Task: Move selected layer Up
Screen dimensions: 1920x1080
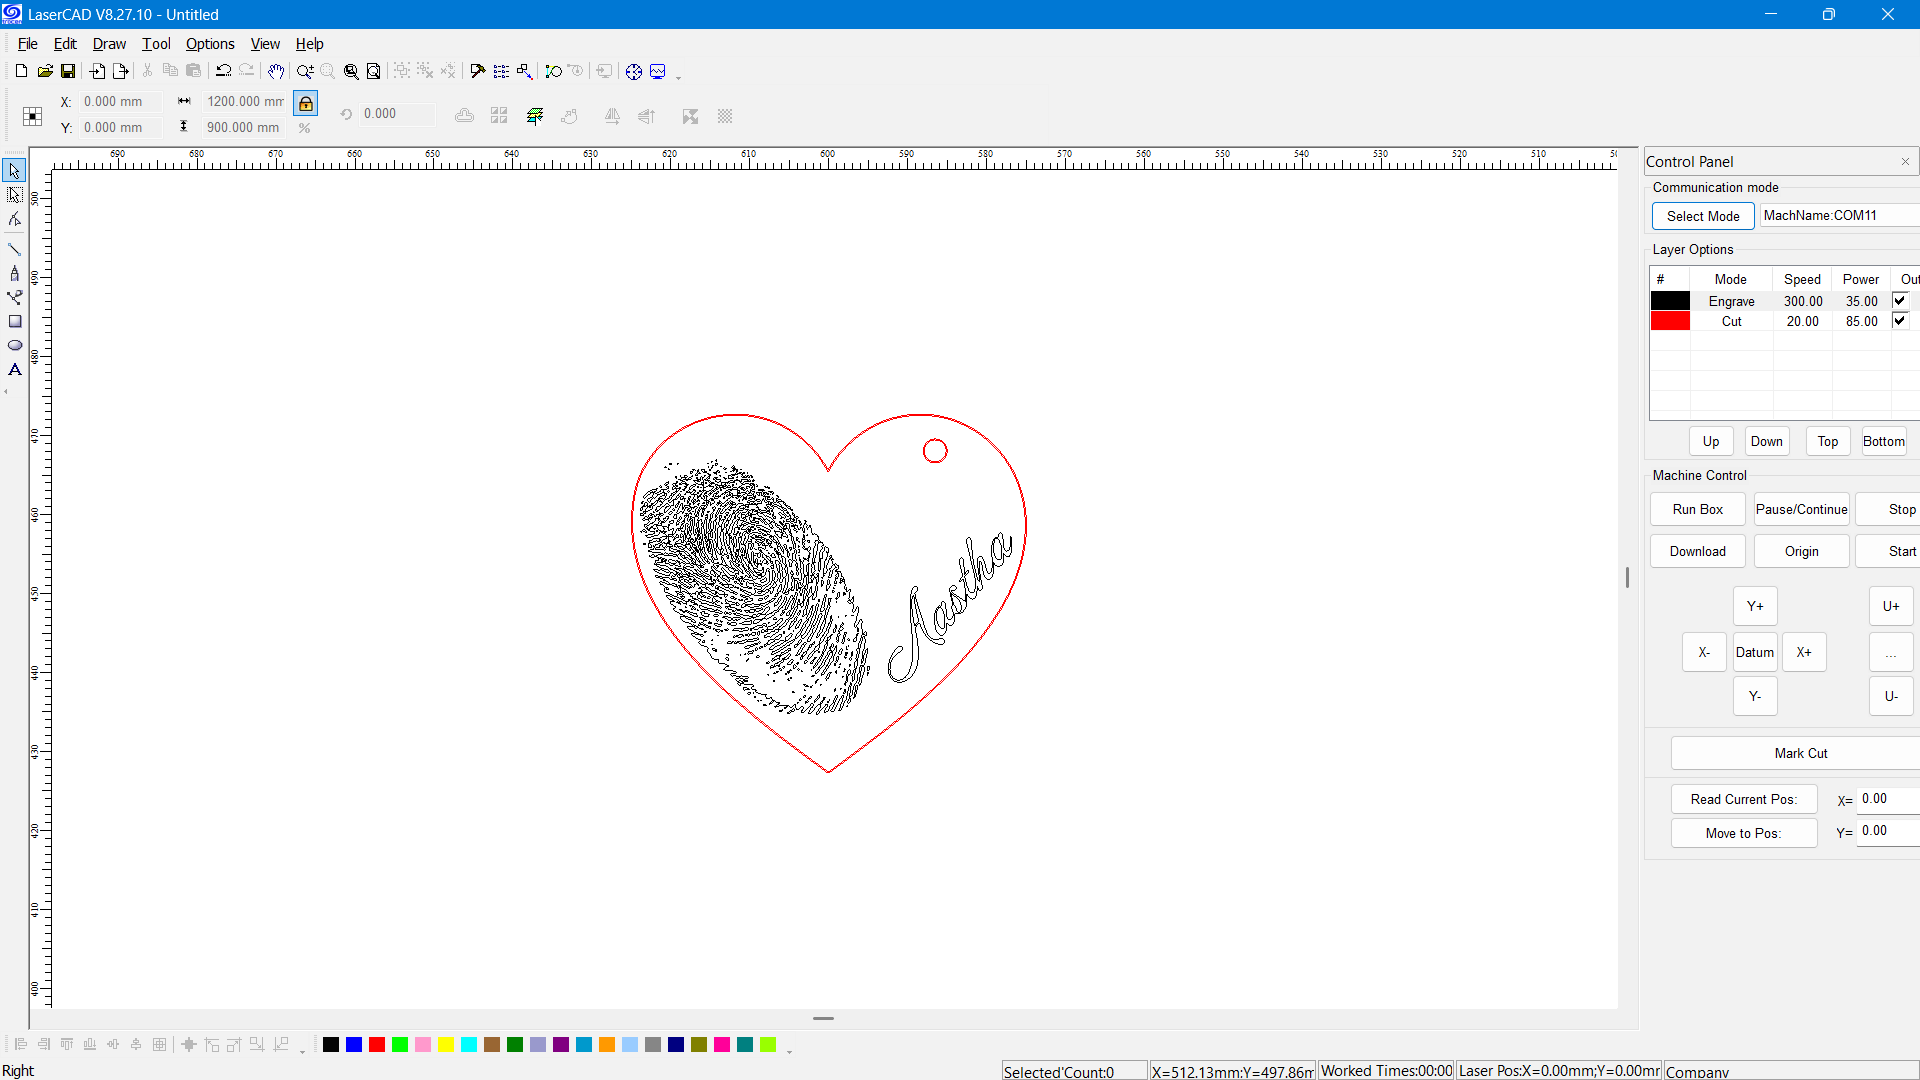Action: click(1711, 441)
